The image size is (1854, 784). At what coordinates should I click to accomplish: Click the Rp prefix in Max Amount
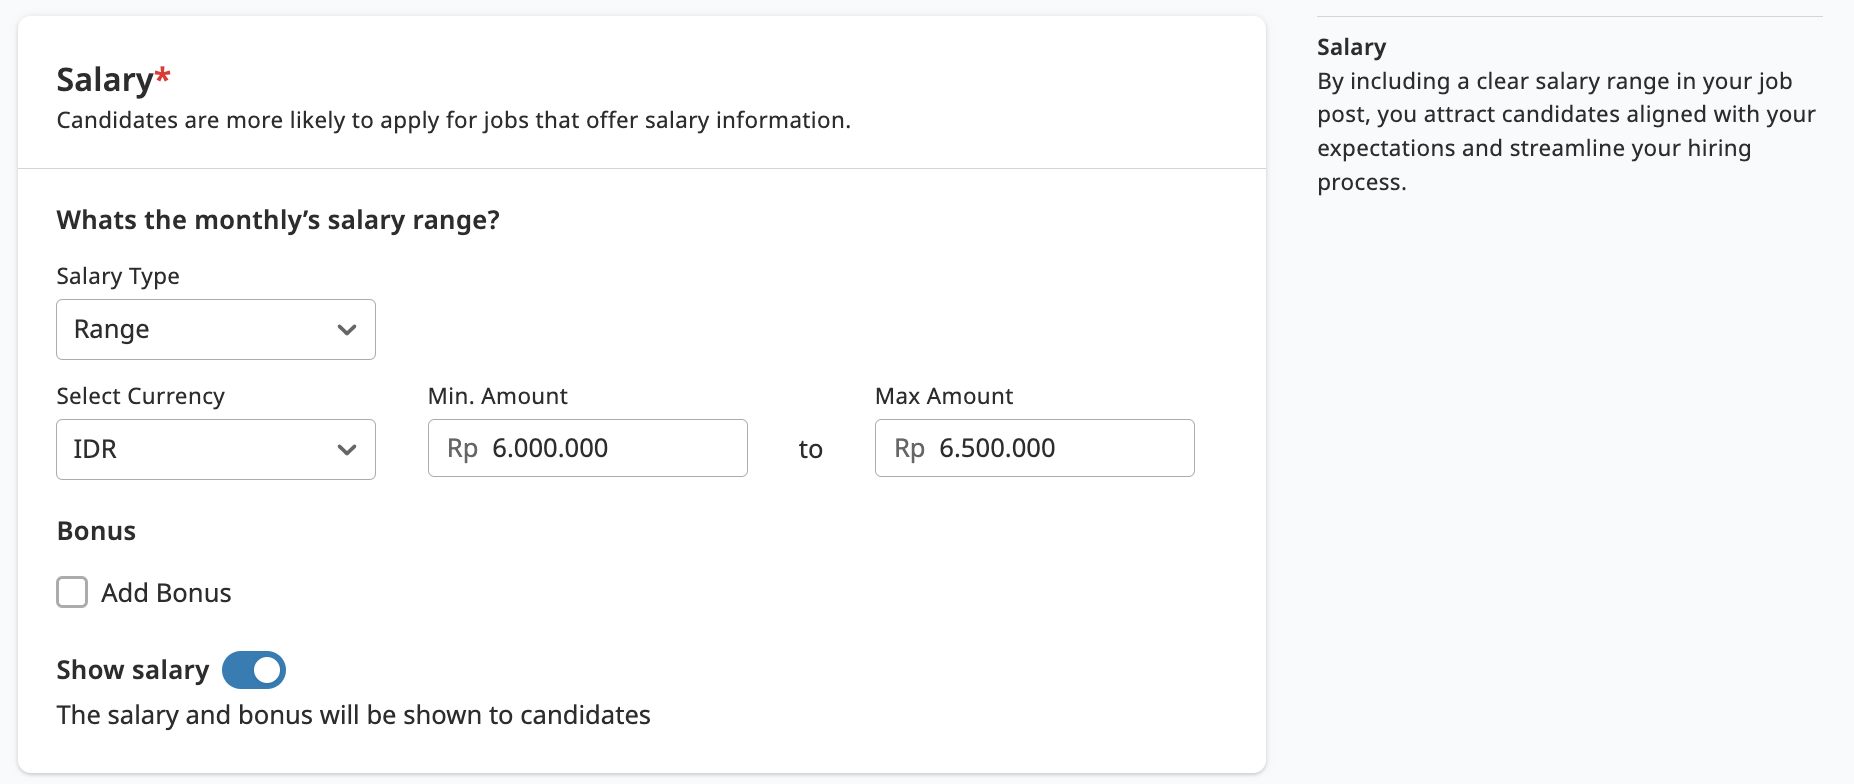(x=909, y=448)
